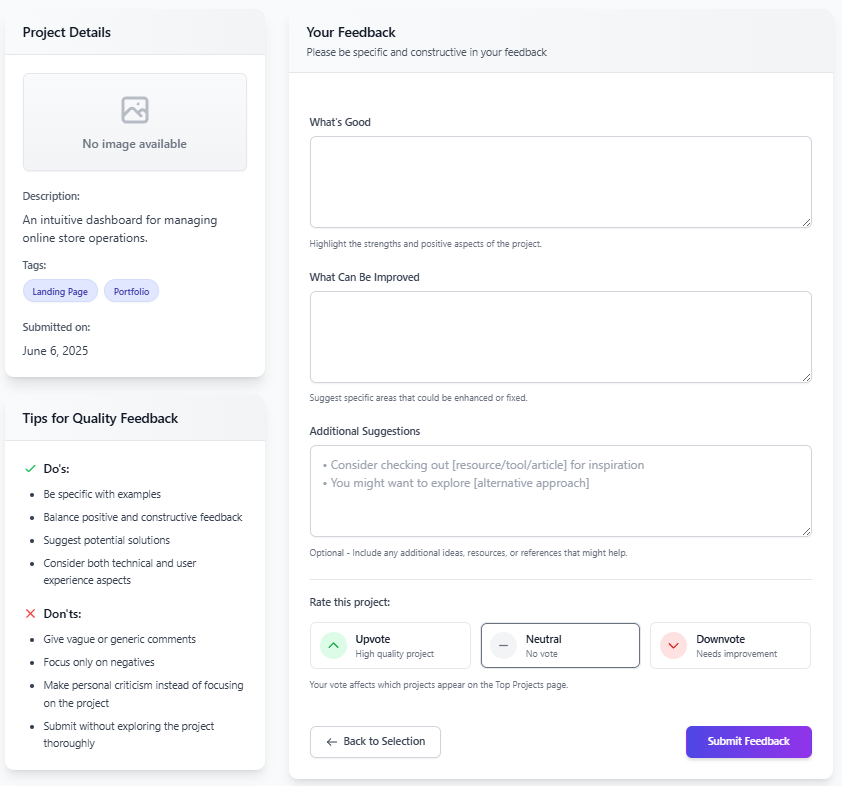
Task: Click the Landing Page tag
Action: [x=60, y=291]
